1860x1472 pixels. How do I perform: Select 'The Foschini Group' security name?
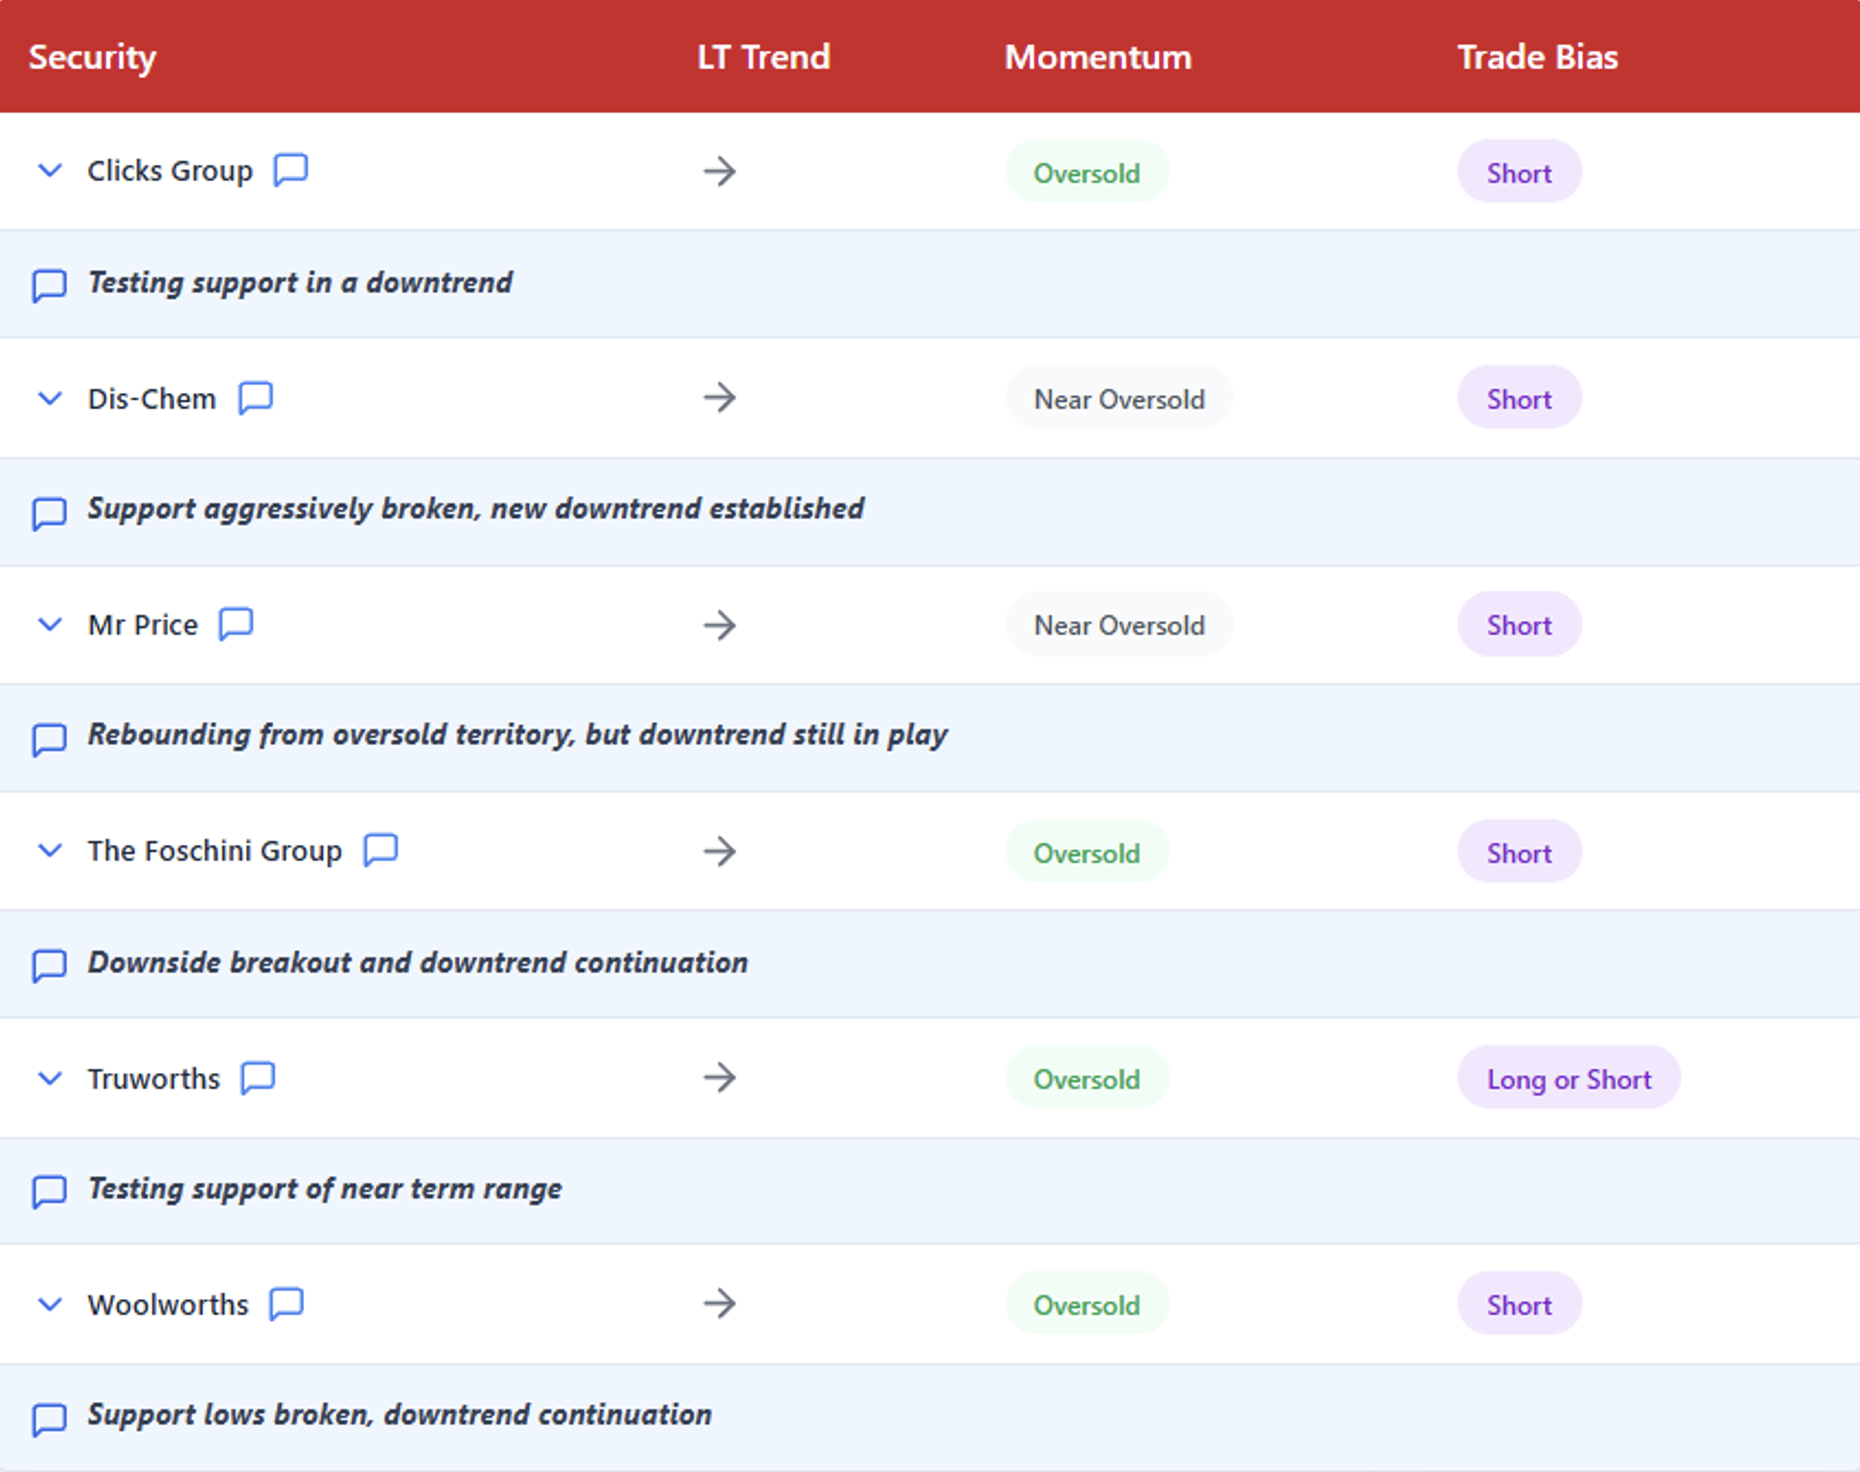(215, 851)
